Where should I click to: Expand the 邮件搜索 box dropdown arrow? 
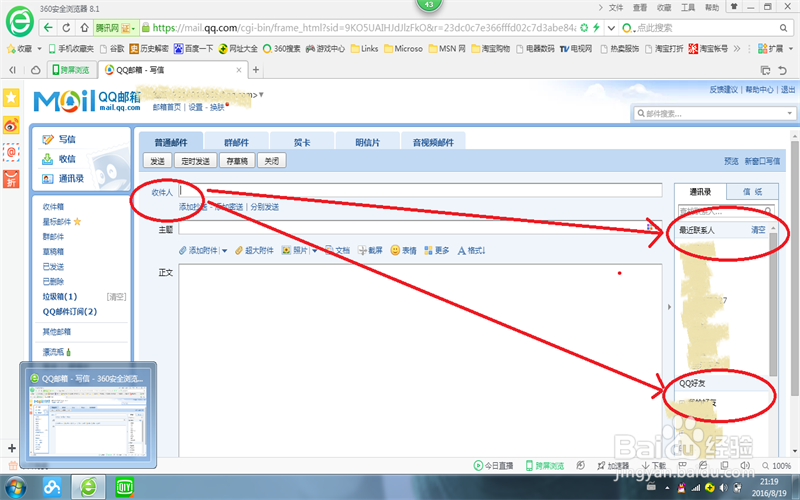point(789,113)
